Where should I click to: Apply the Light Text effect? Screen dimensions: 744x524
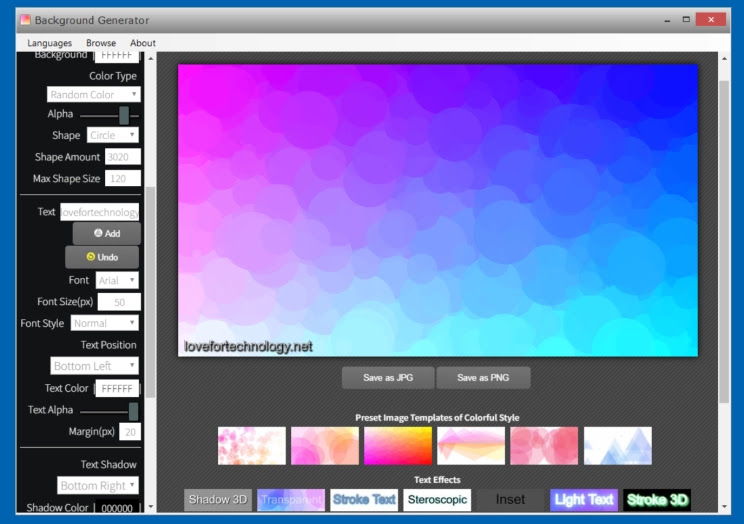coord(584,500)
